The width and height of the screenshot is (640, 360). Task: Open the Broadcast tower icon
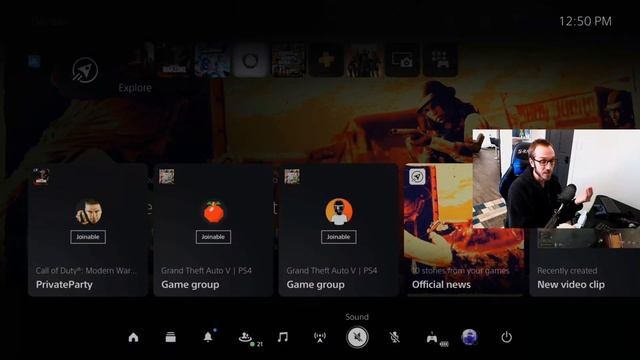click(320, 338)
